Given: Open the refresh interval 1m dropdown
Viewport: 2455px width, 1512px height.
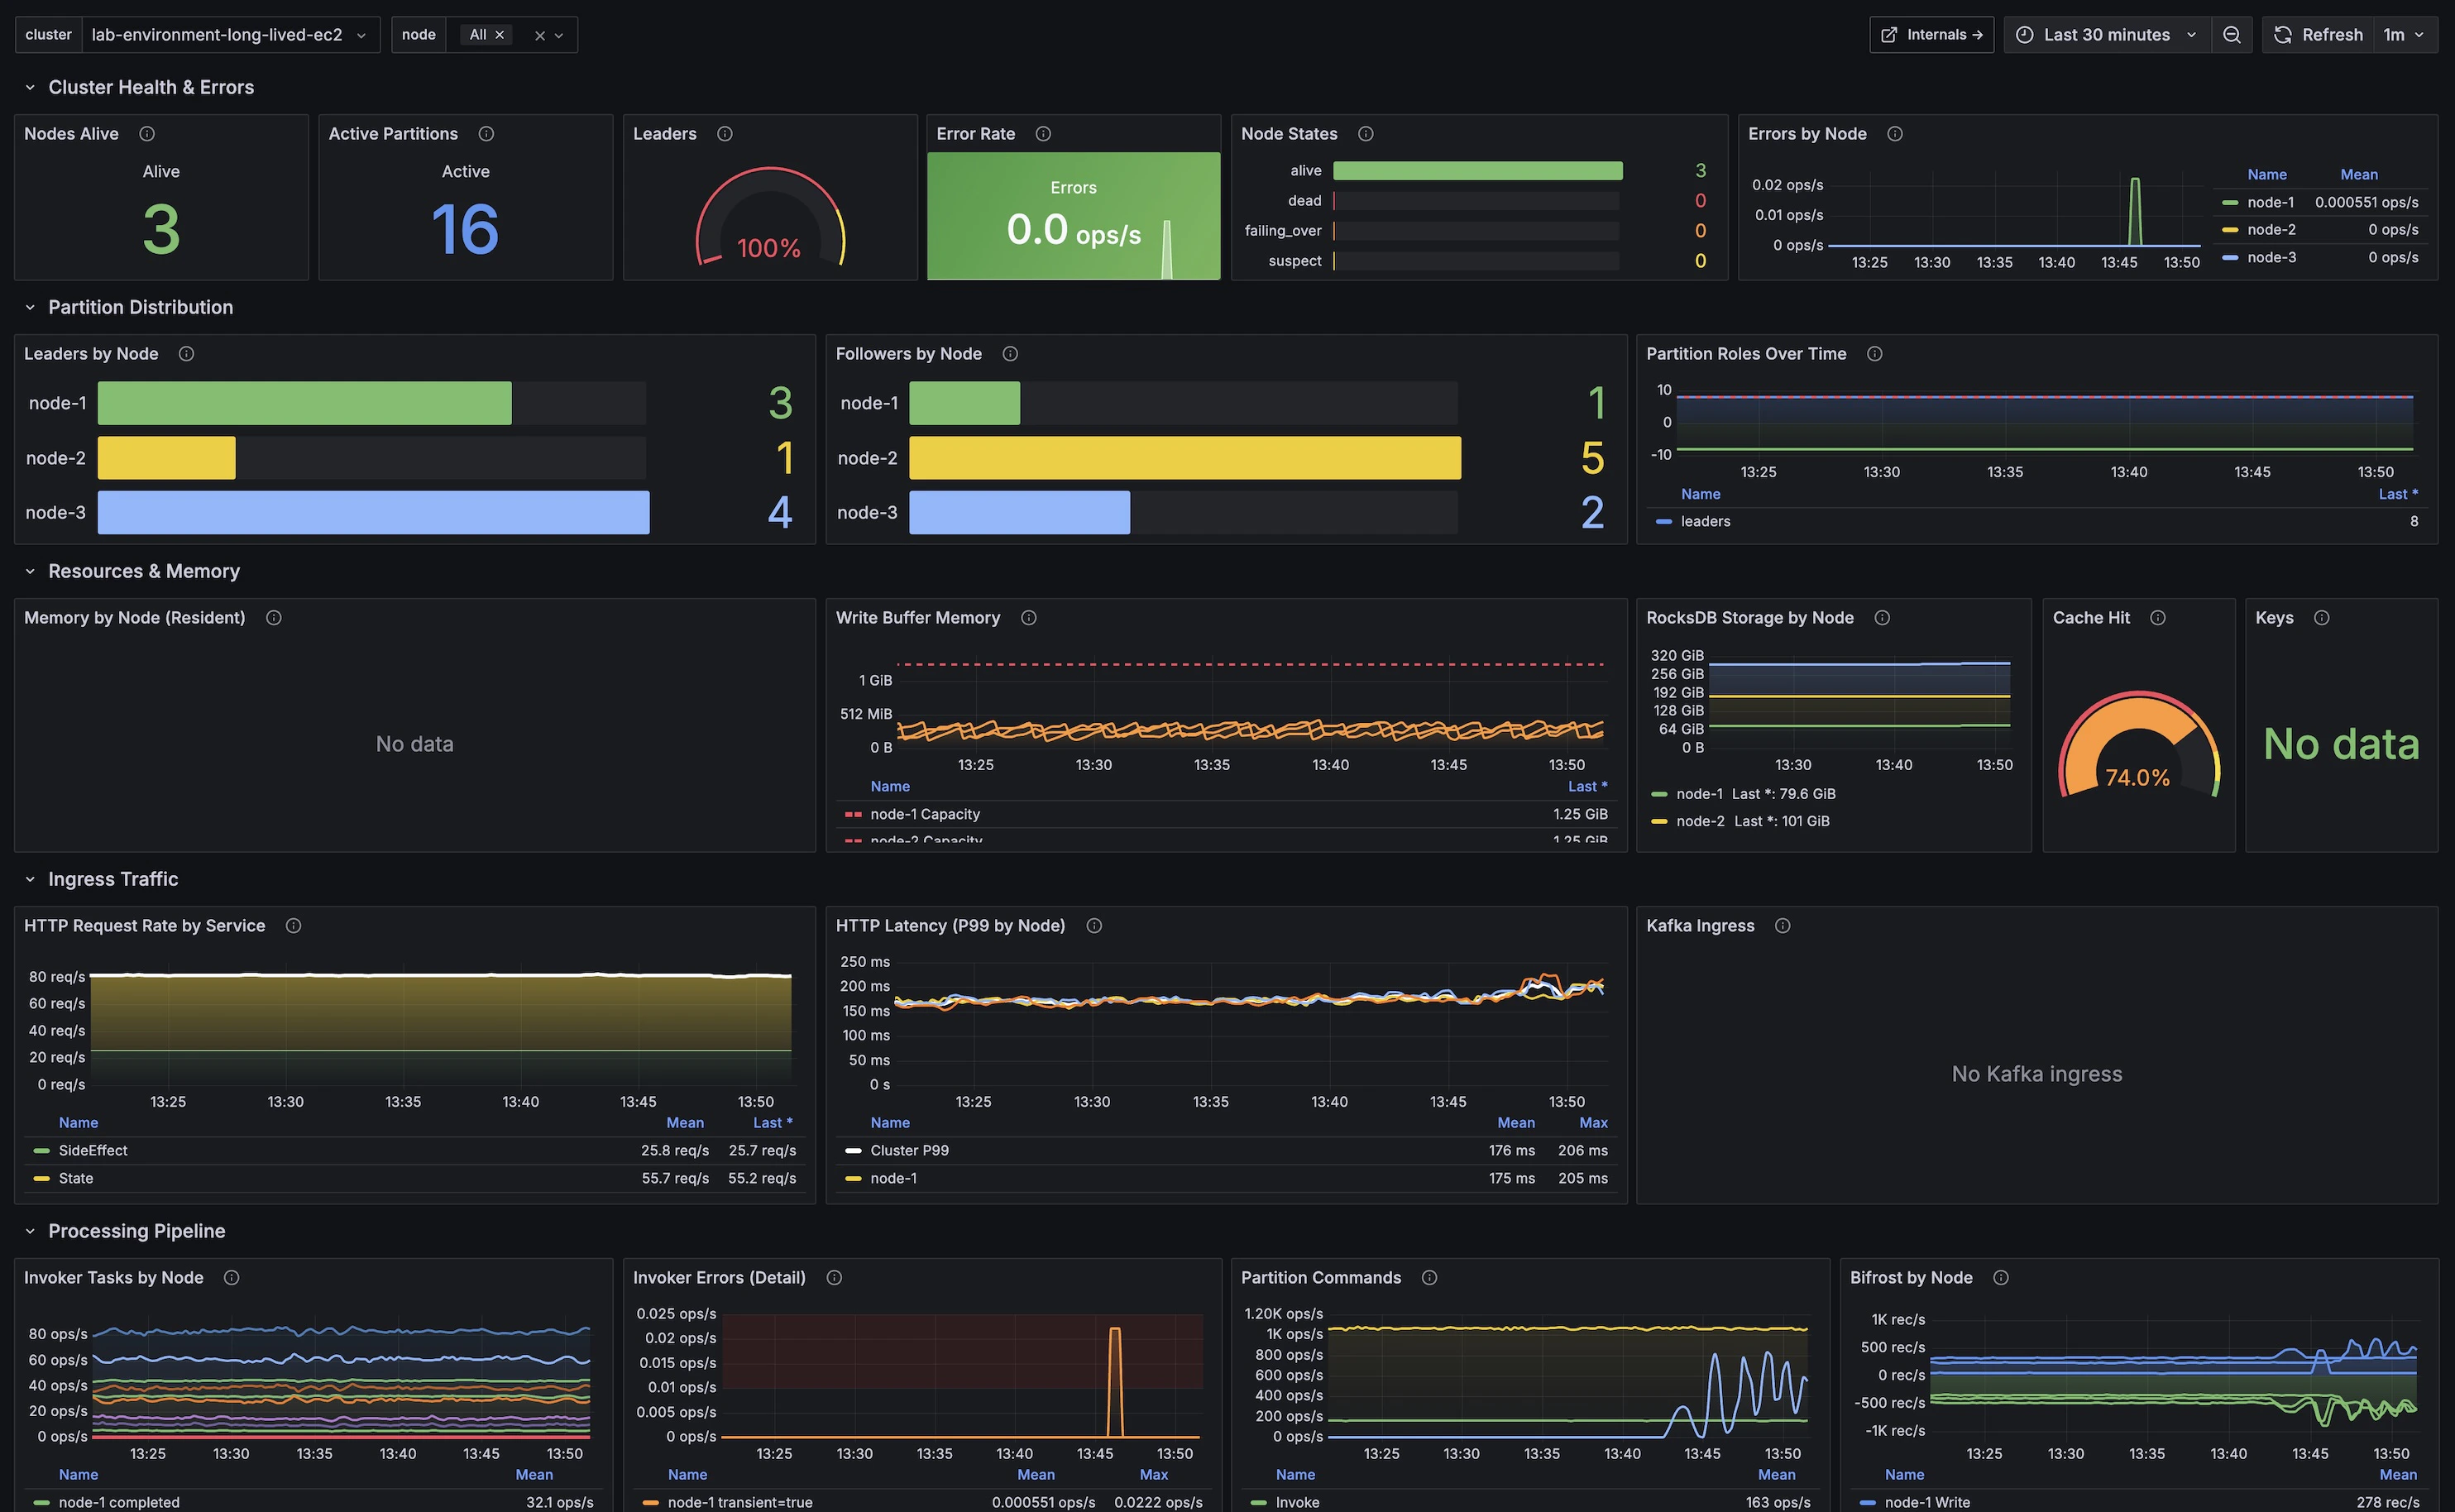Looking at the screenshot, I should tap(2402, 35).
